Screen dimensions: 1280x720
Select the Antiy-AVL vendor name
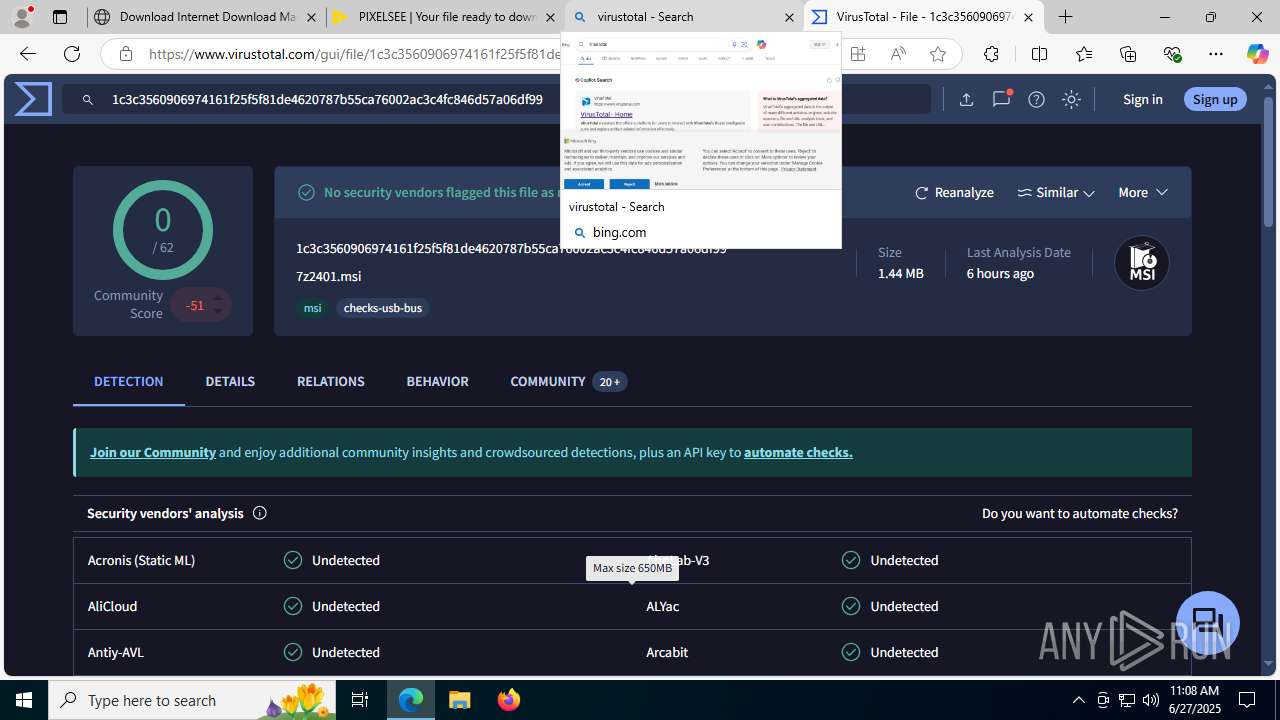point(116,652)
